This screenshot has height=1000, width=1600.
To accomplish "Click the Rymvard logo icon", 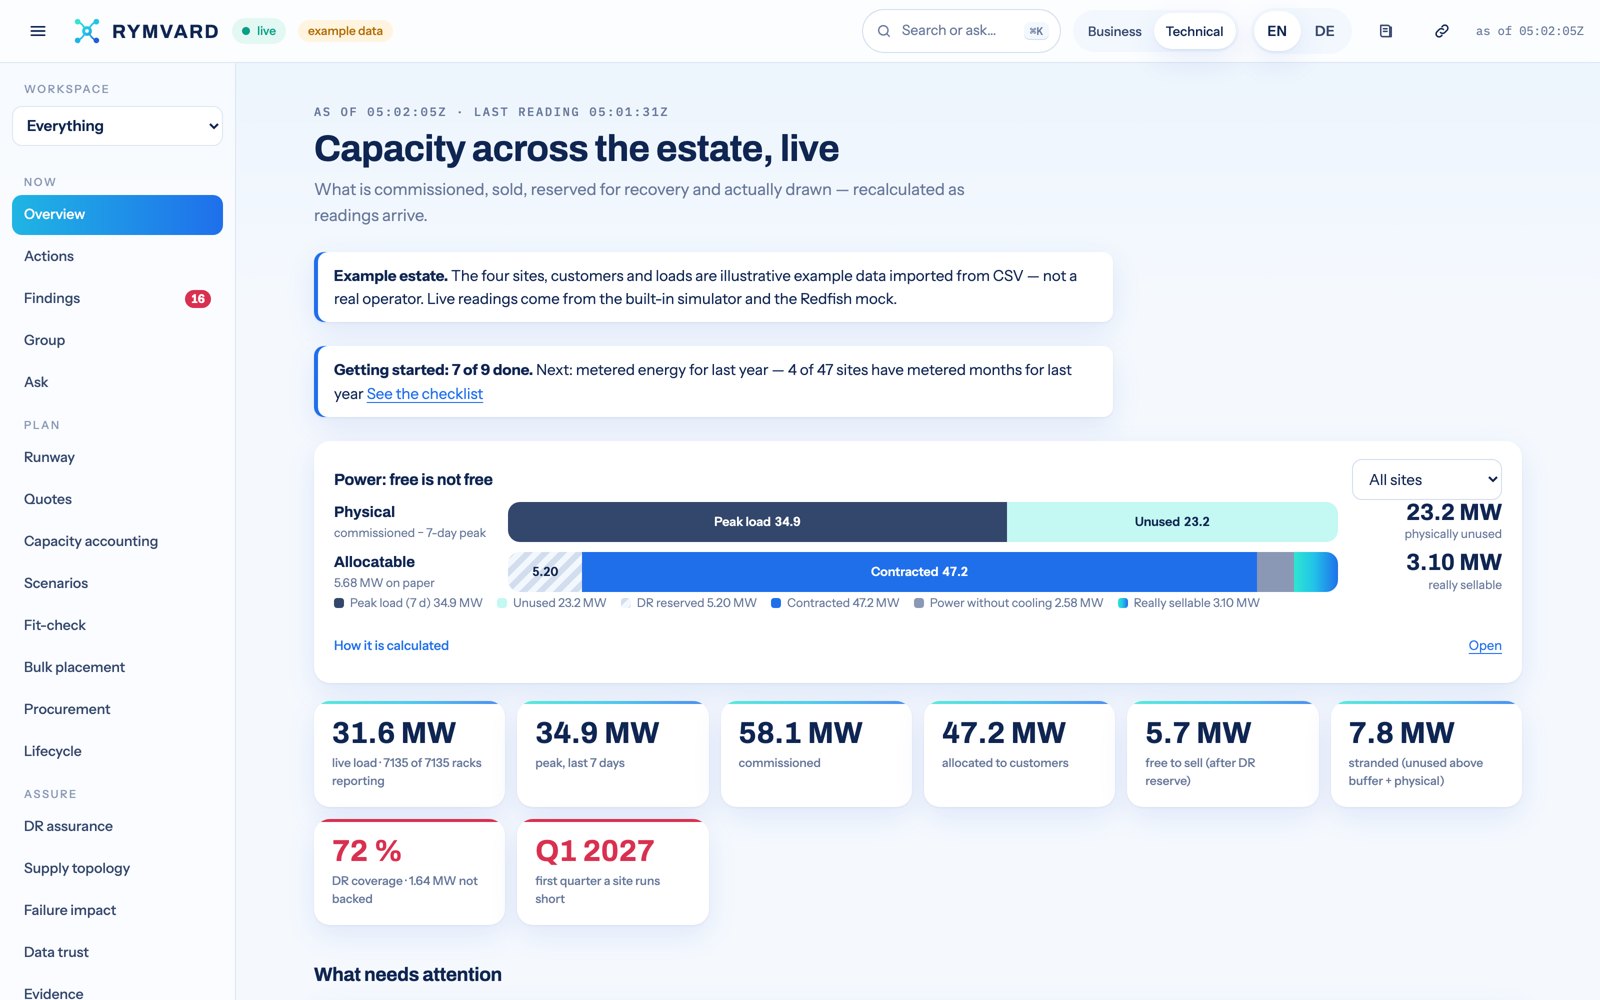I will point(87,31).
